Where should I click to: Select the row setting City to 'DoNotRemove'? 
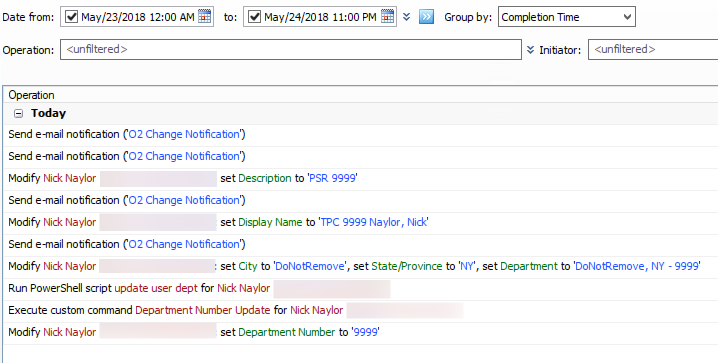click(360, 266)
